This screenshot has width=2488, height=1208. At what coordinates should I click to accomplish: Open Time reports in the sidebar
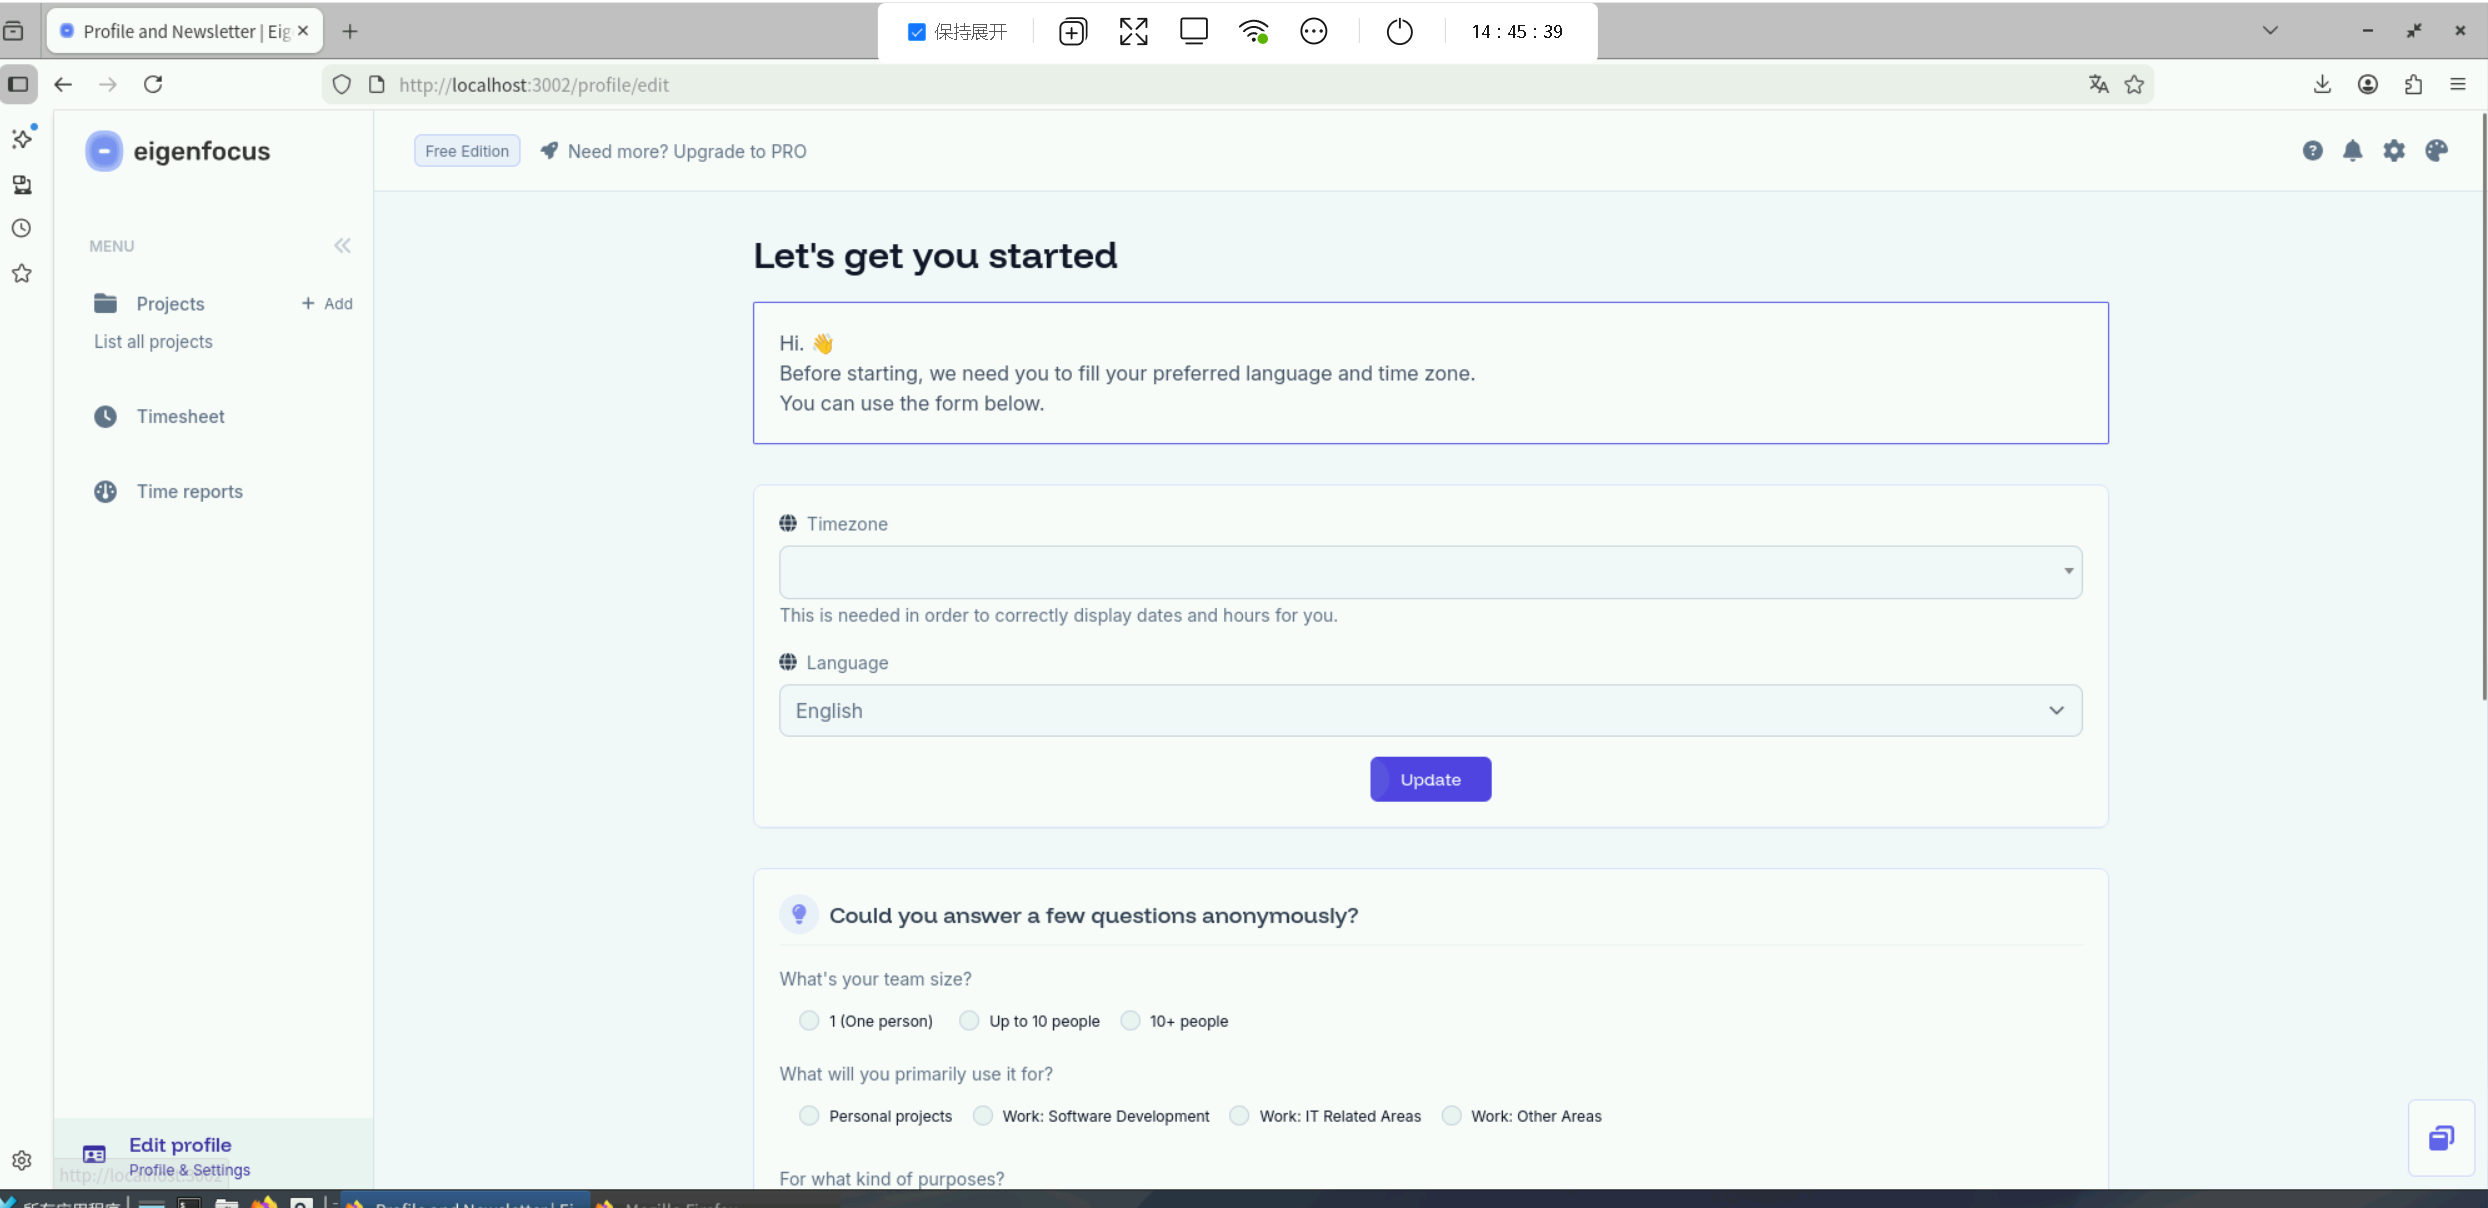pos(189,492)
